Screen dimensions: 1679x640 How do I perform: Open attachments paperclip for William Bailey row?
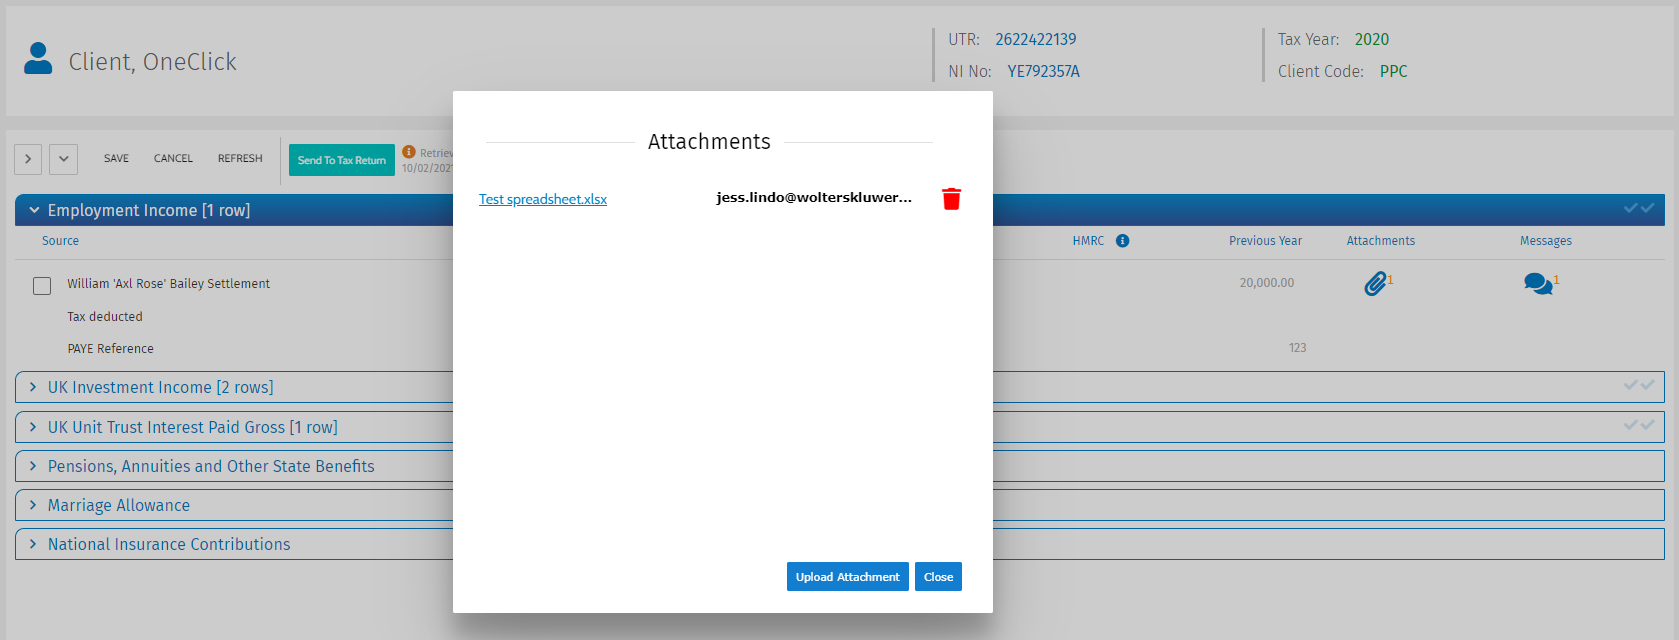point(1376,284)
